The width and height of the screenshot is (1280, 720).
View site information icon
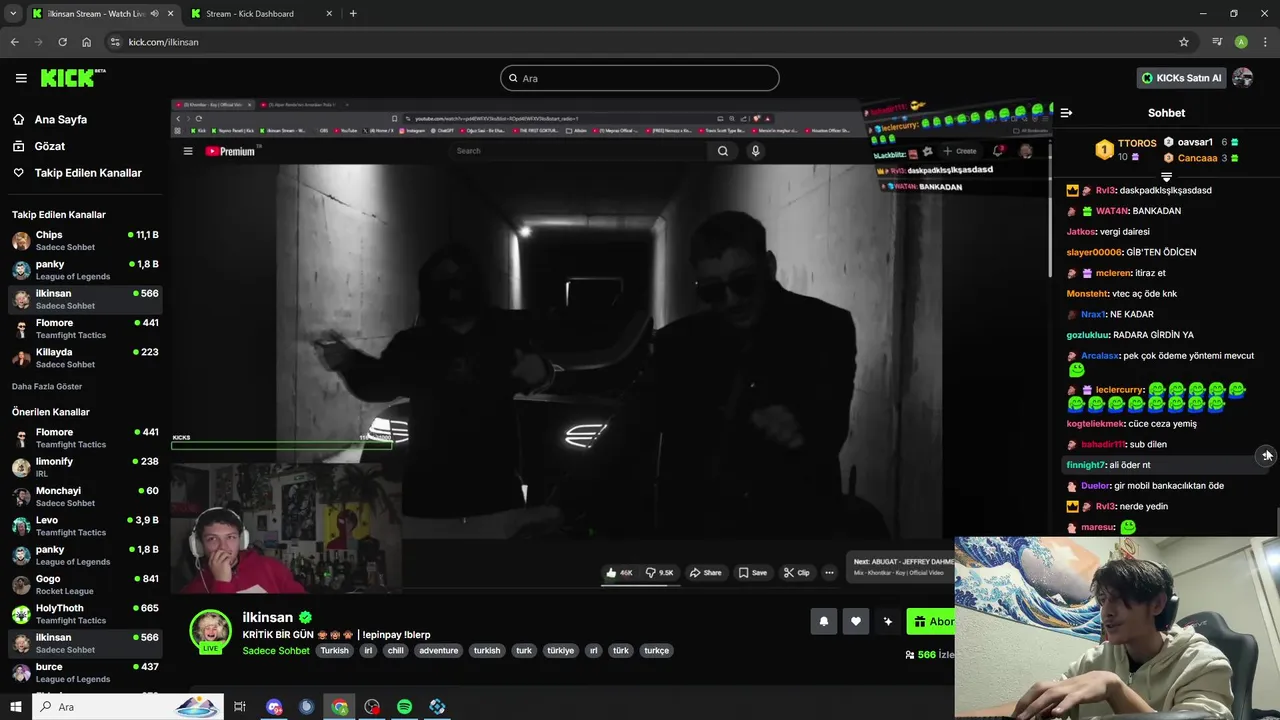pos(115,42)
